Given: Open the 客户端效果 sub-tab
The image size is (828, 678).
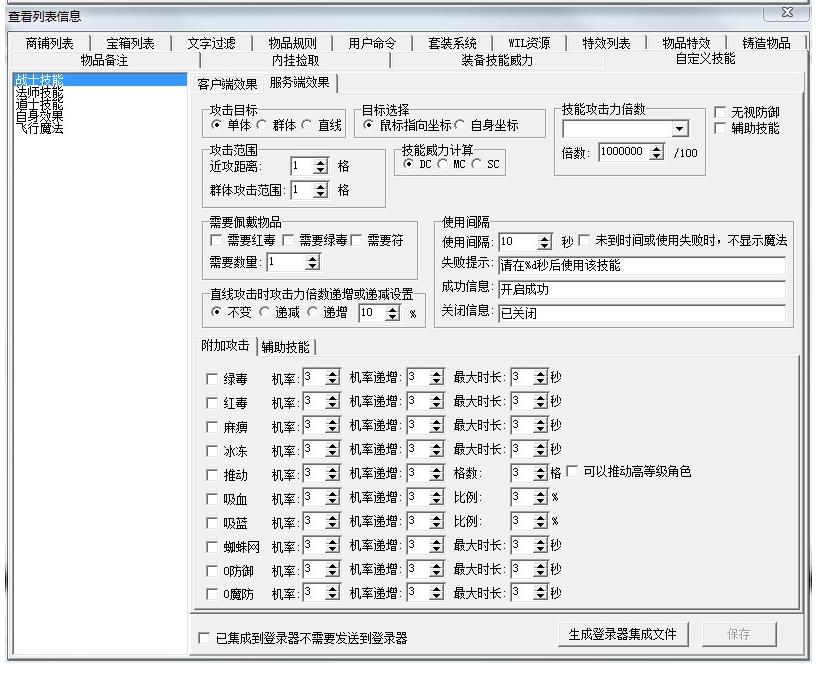Looking at the screenshot, I should click(227, 84).
